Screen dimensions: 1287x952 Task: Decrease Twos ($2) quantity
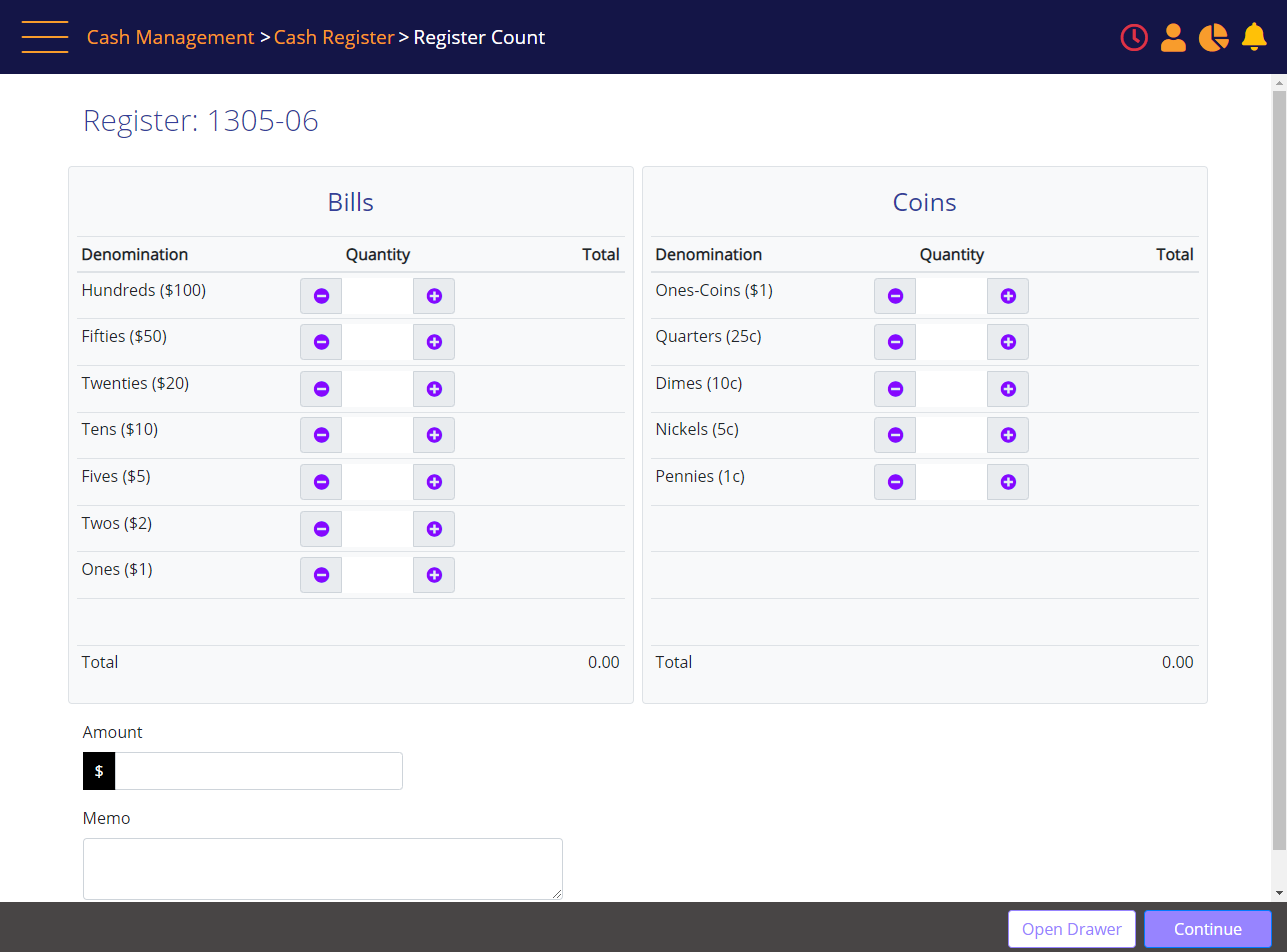(x=321, y=529)
